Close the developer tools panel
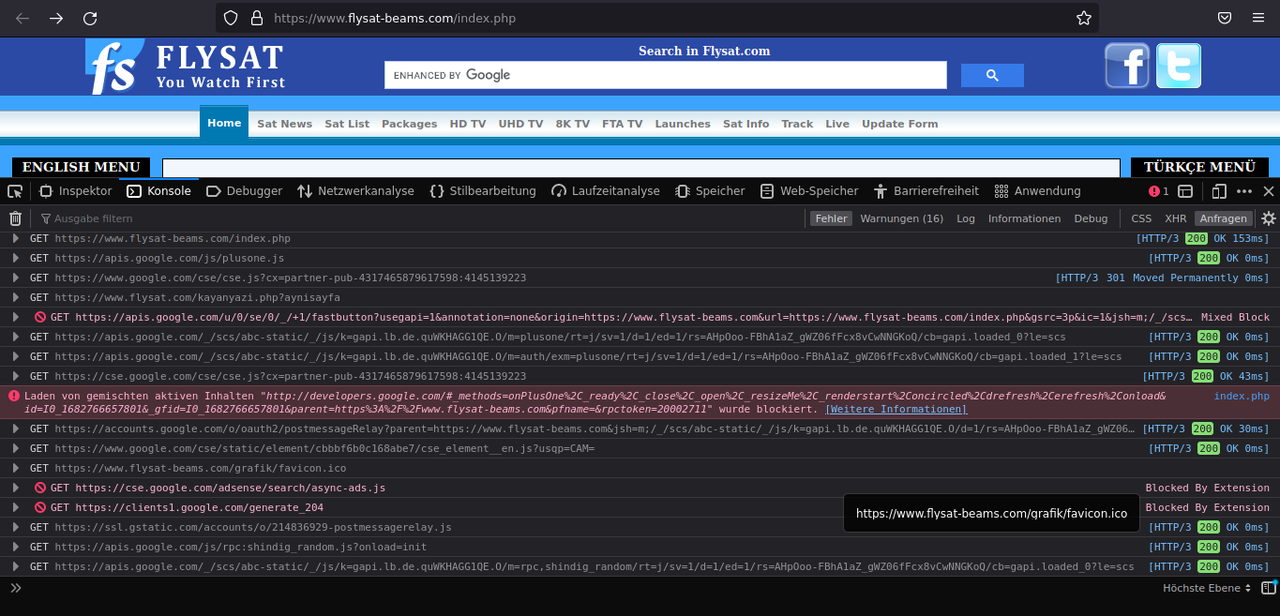 point(1268,191)
